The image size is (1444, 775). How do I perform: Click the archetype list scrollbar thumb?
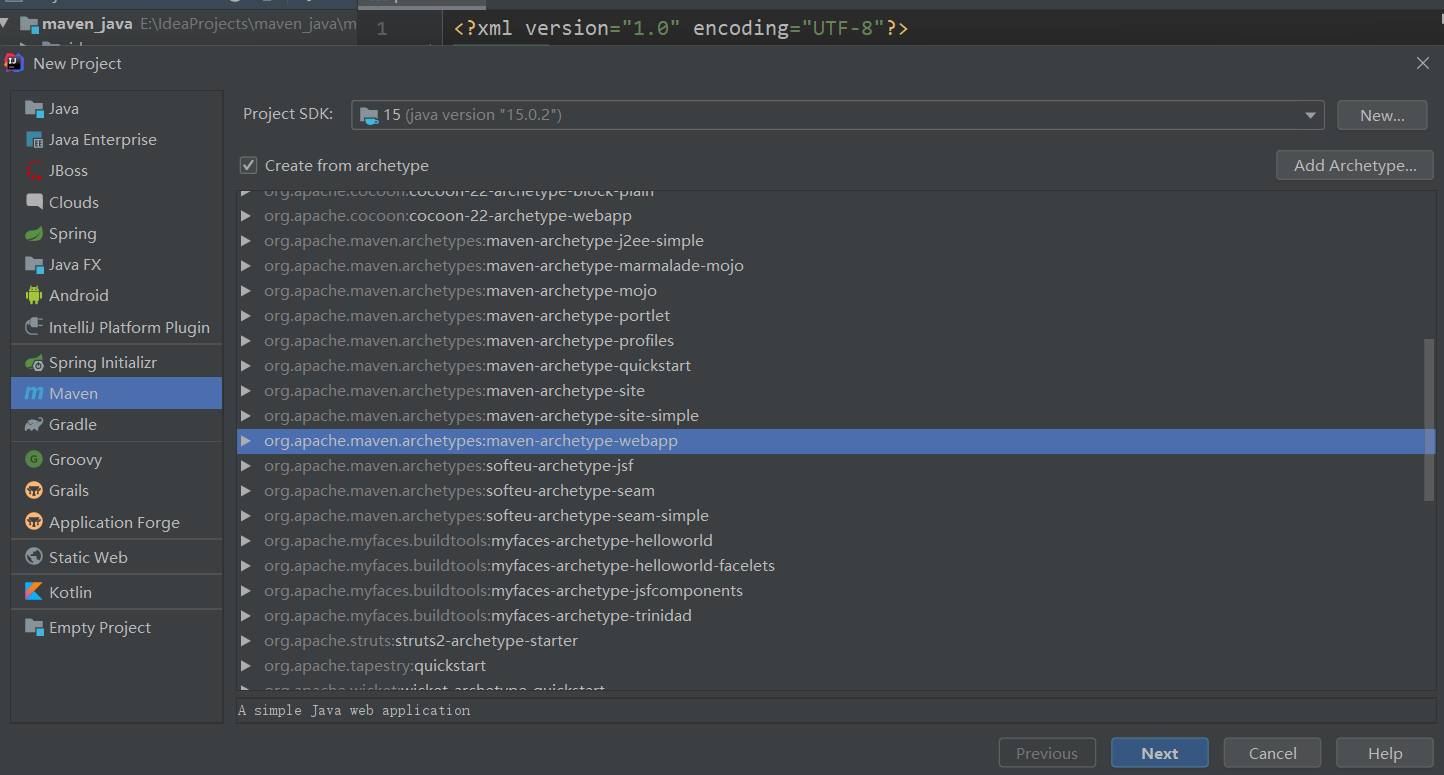[x=1429, y=419]
